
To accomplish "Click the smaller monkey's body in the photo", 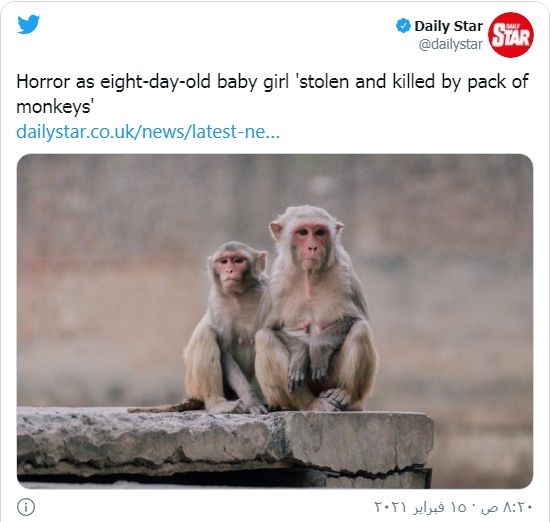I will pyautogui.click(x=226, y=332).
